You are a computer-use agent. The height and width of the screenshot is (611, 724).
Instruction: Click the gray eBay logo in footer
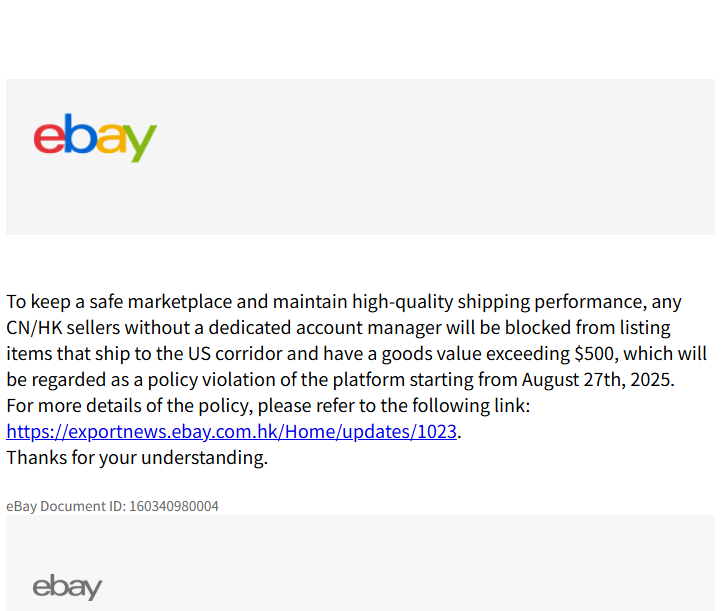(x=67, y=587)
